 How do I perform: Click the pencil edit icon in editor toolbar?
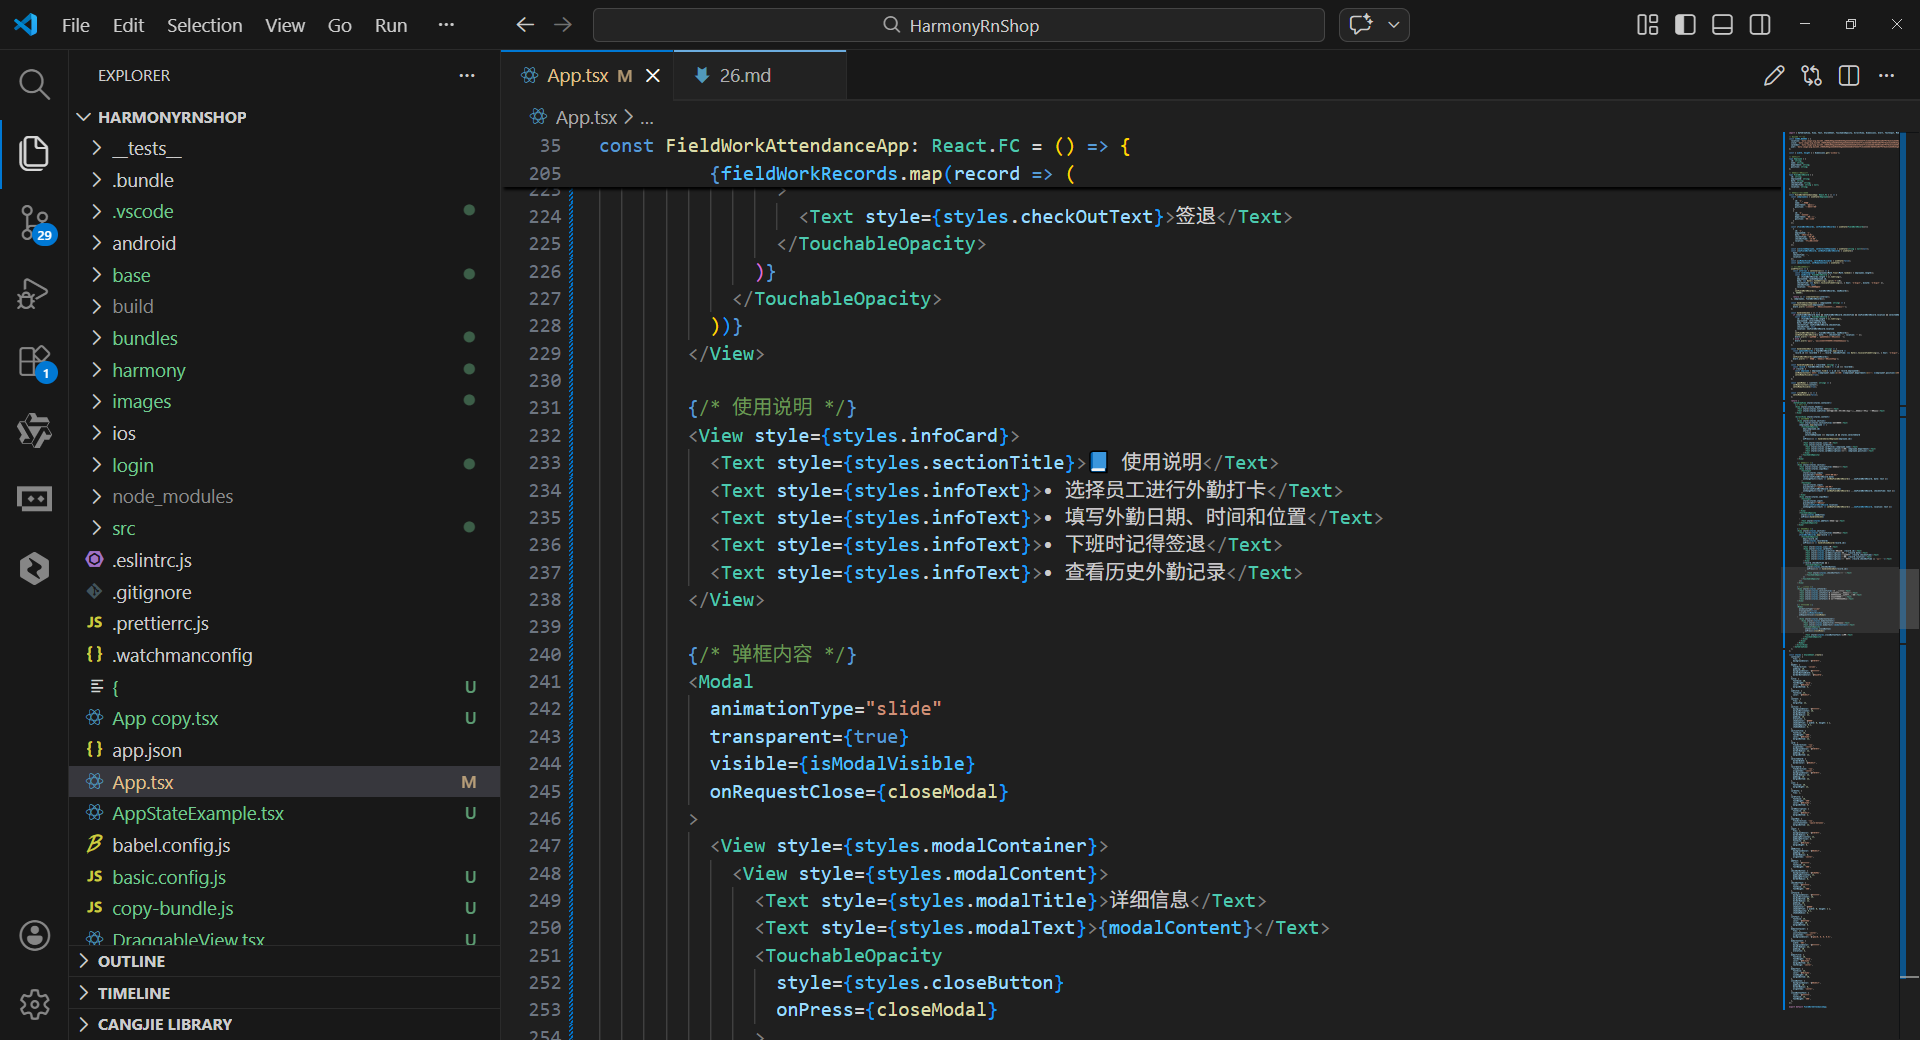tap(1773, 76)
